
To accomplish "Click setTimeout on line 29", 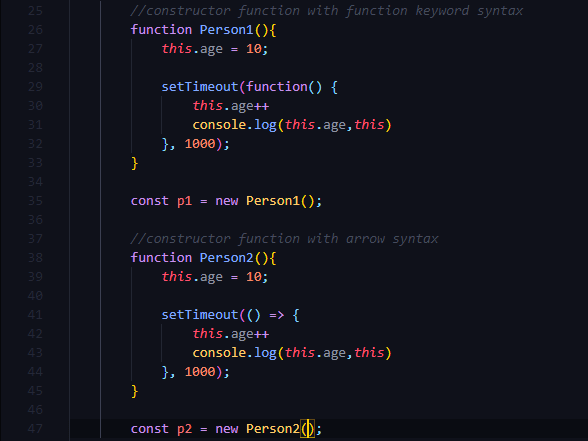I will click(200, 87).
